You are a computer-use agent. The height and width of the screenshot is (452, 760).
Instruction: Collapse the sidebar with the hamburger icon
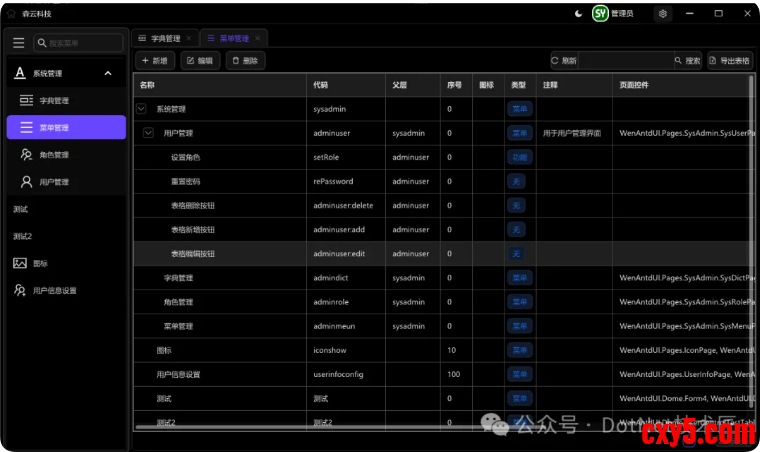(x=18, y=43)
